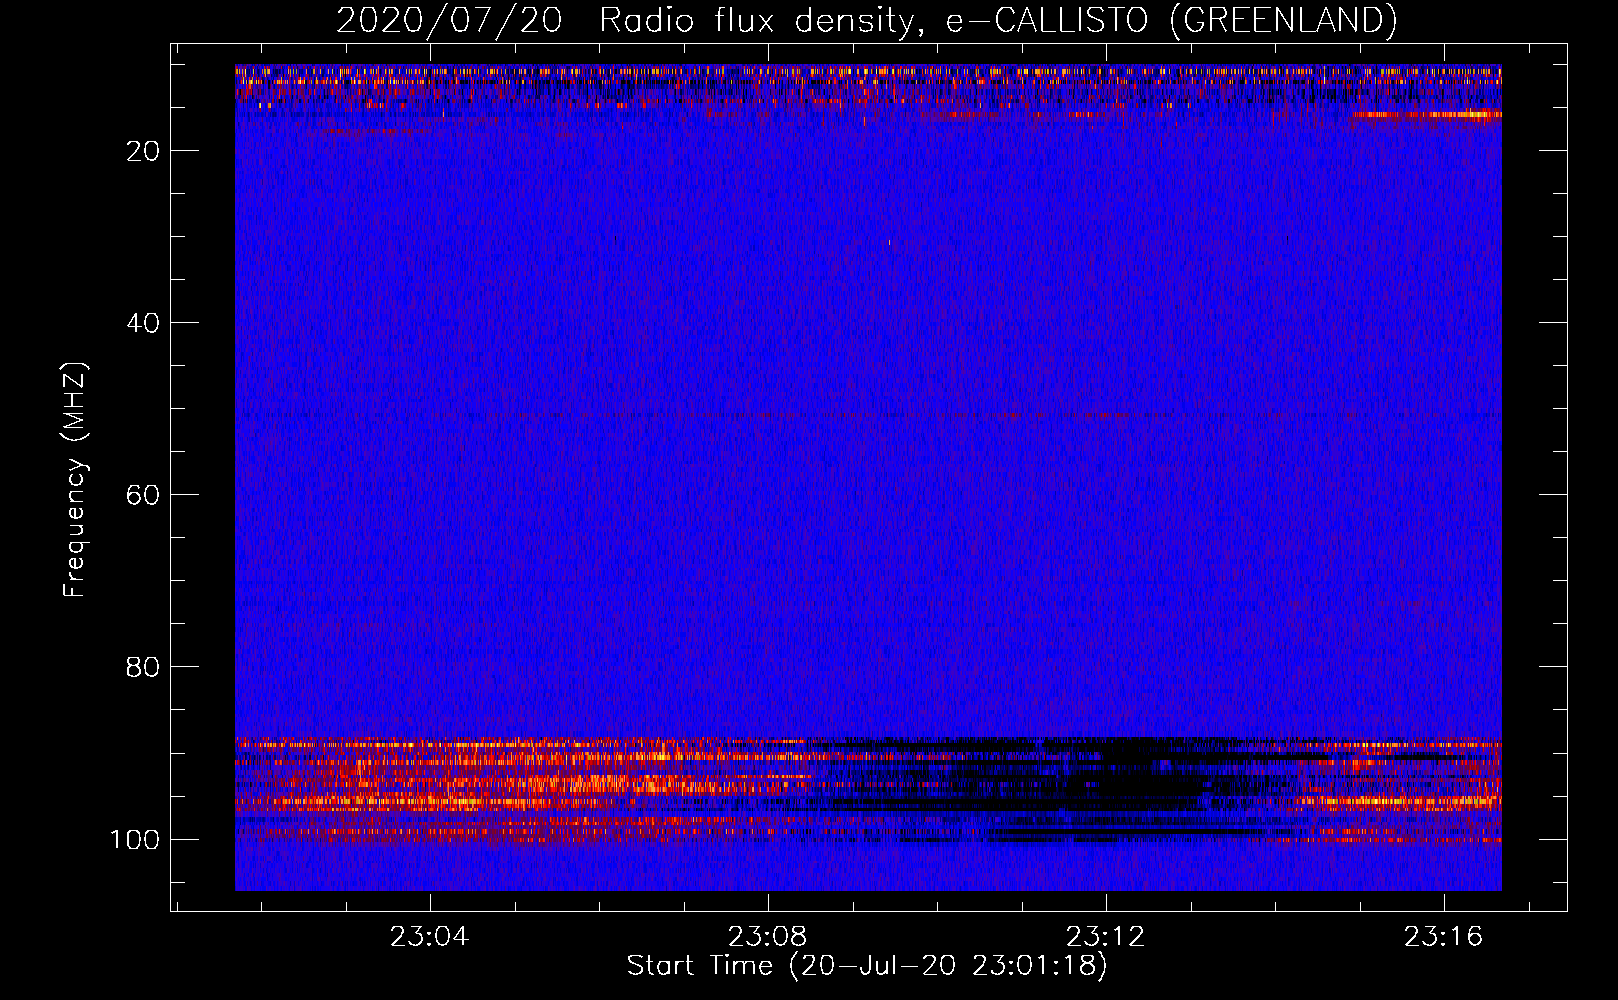The image size is (1618, 1000).
Task: Click the 80 frequency tick label
Action: 143,667
